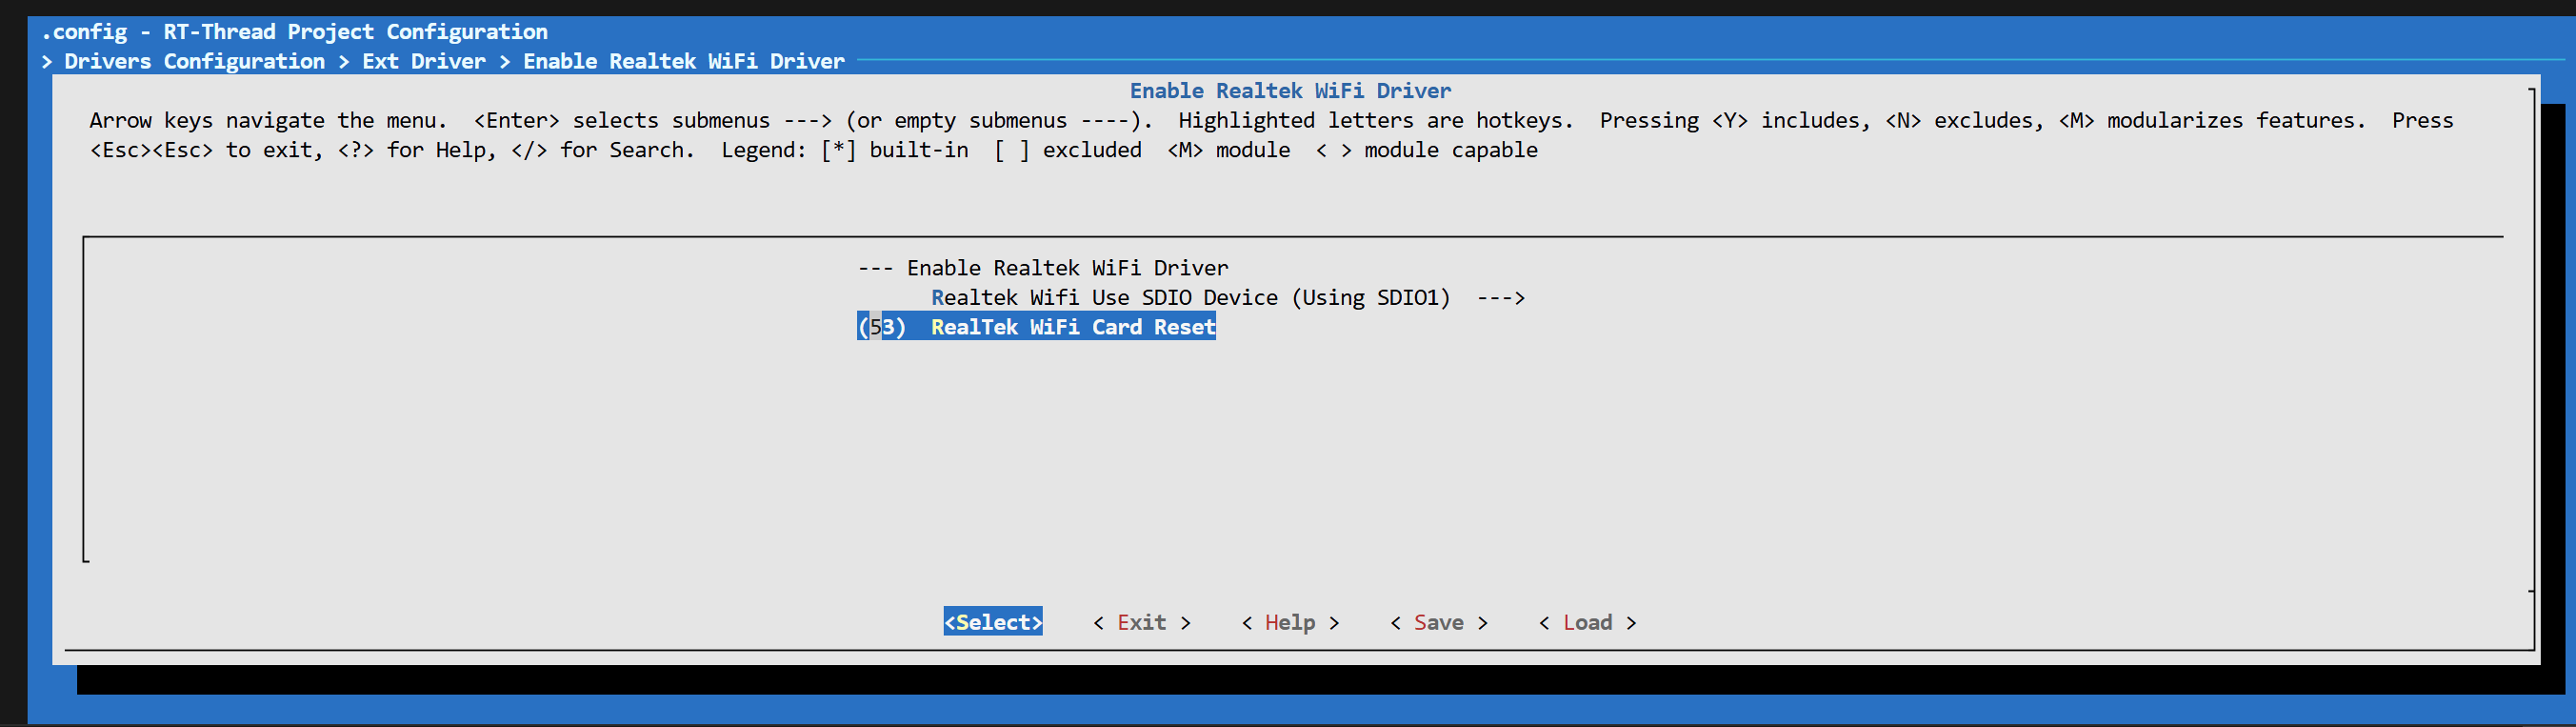The height and width of the screenshot is (727, 2576).
Task: Click the [*] built-in legend symbol
Action: [x=838, y=150]
